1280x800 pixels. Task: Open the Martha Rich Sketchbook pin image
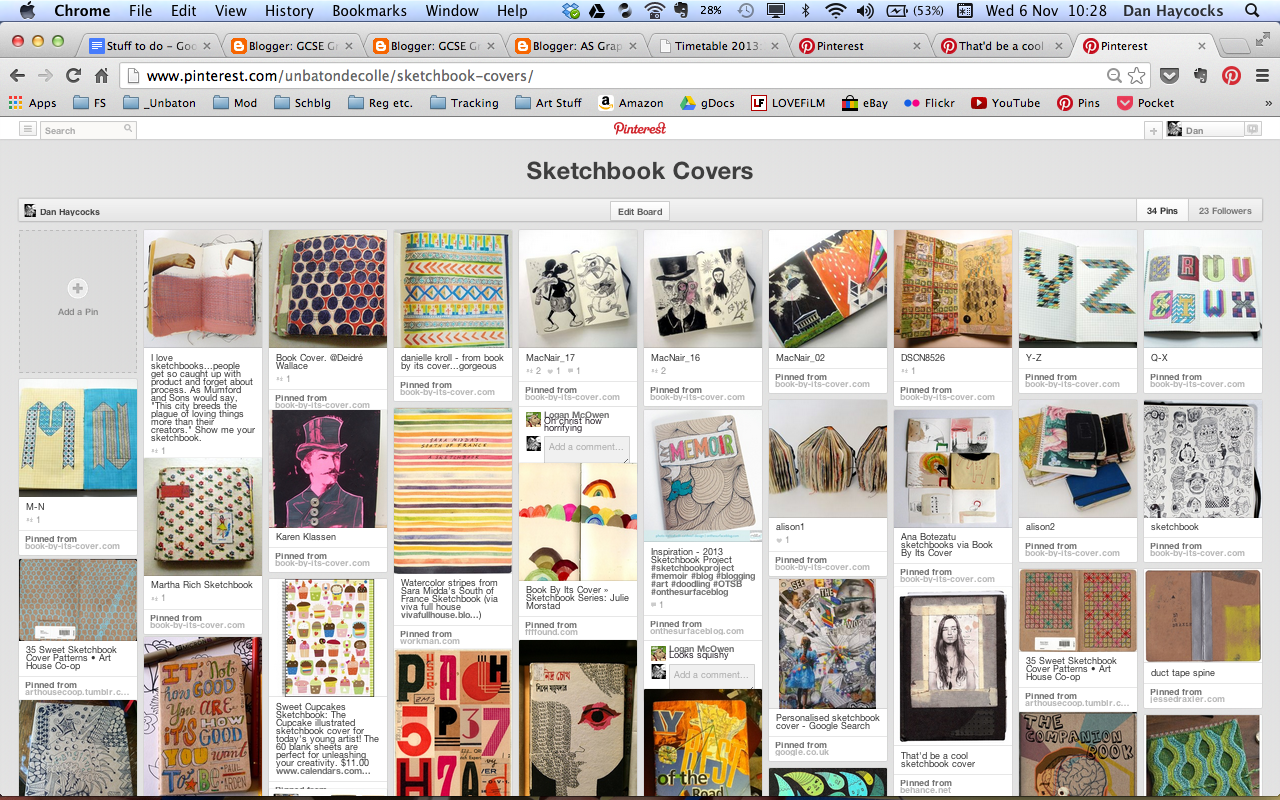click(203, 517)
